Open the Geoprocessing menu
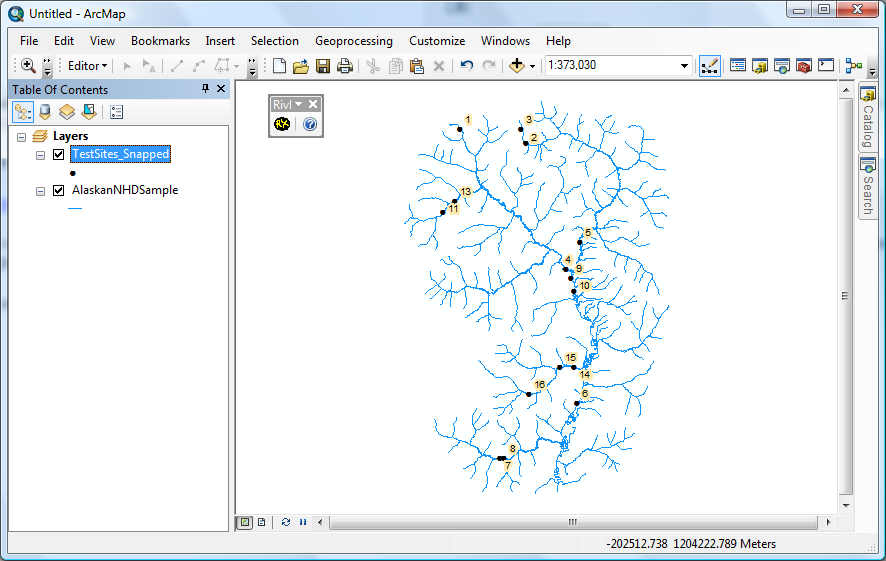This screenshot has height=561, width=886. click(354, 41)
